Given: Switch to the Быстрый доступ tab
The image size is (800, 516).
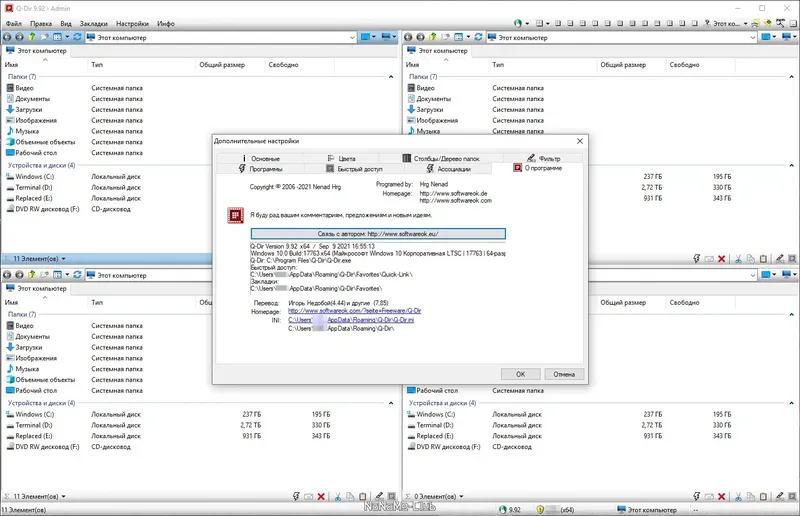Looking at the screenshot, I should 354,168.
